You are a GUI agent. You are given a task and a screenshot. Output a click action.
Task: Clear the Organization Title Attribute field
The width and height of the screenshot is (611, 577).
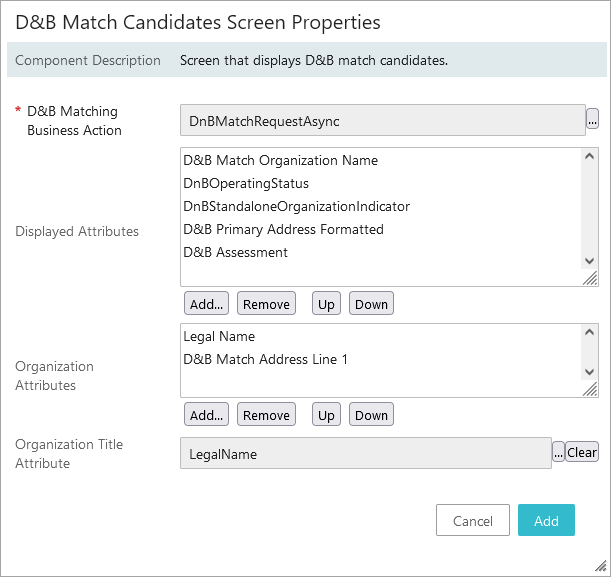click(x=582, y=453)
